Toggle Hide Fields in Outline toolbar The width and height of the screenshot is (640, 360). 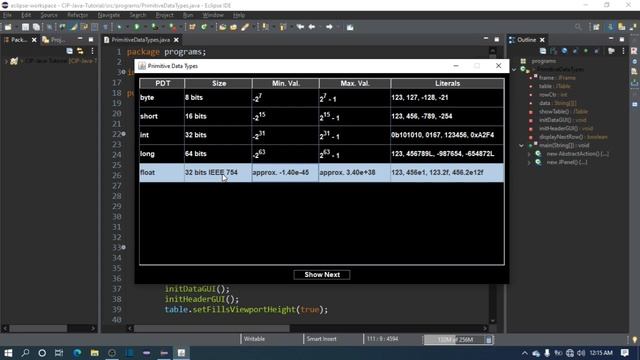[564, 51]
